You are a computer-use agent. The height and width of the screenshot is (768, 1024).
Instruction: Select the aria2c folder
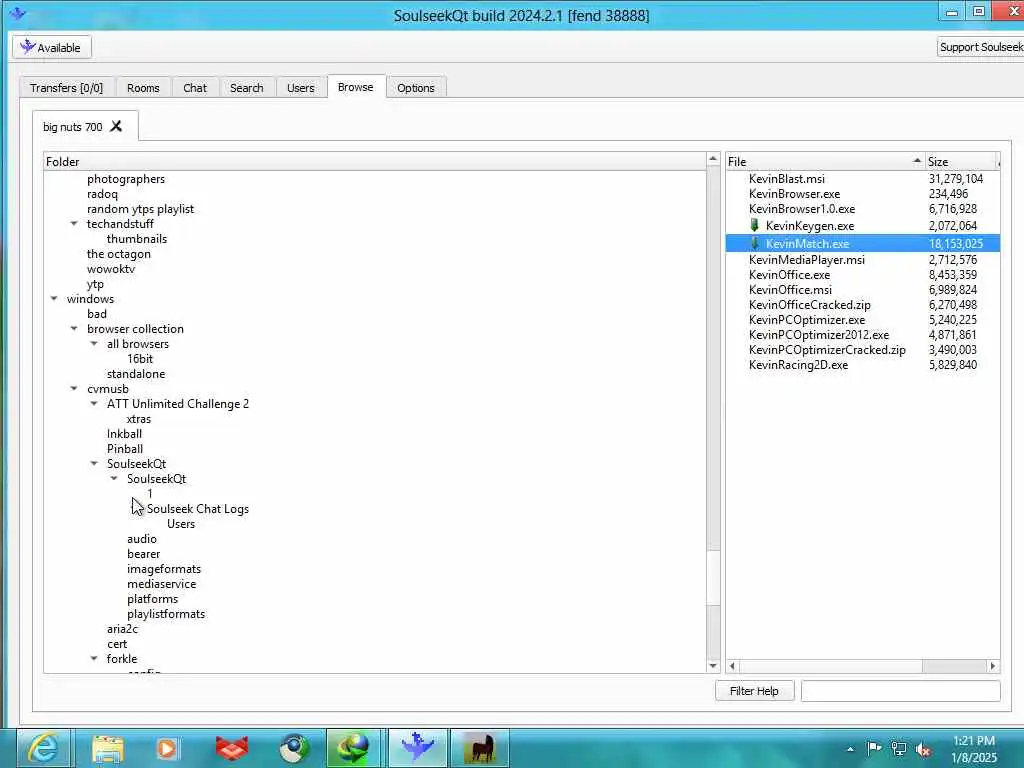click(x=122, y=629)
